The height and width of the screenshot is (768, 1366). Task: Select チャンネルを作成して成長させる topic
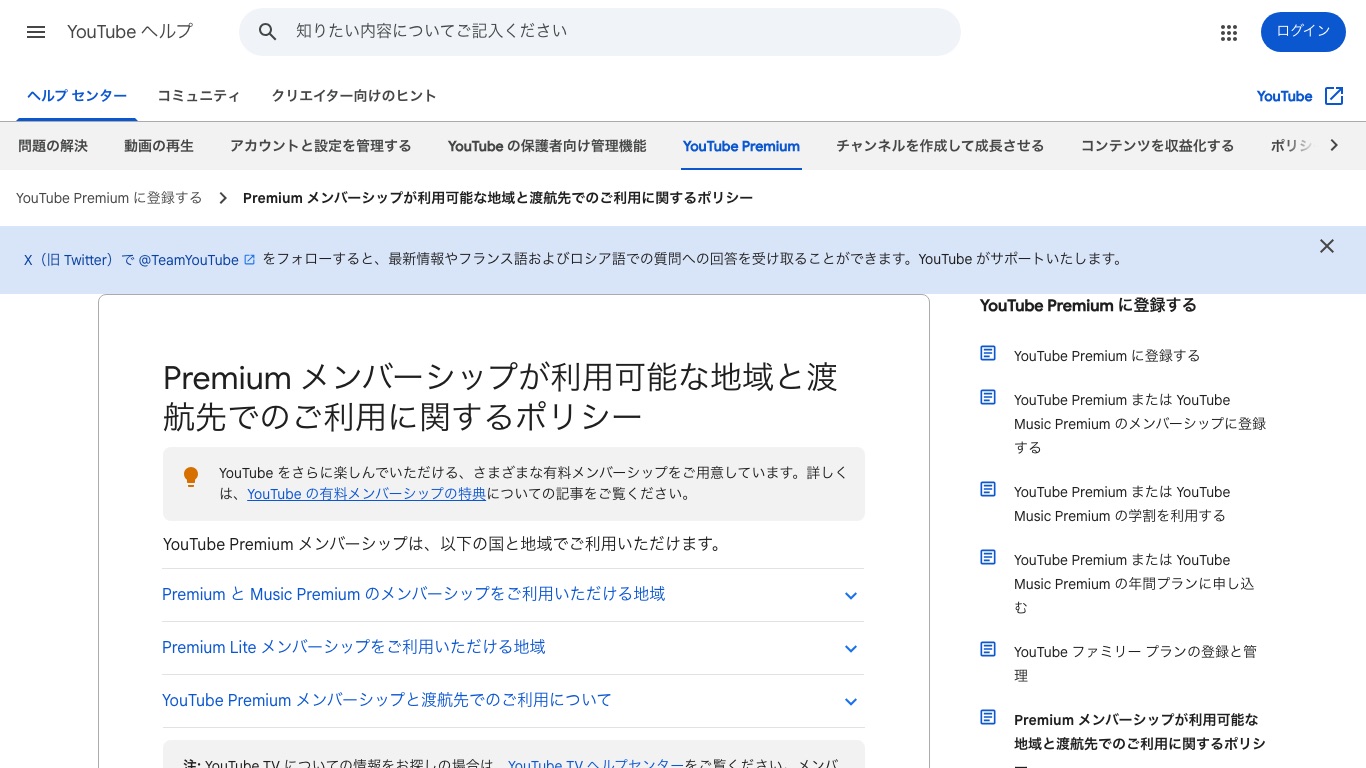[940, 146]
